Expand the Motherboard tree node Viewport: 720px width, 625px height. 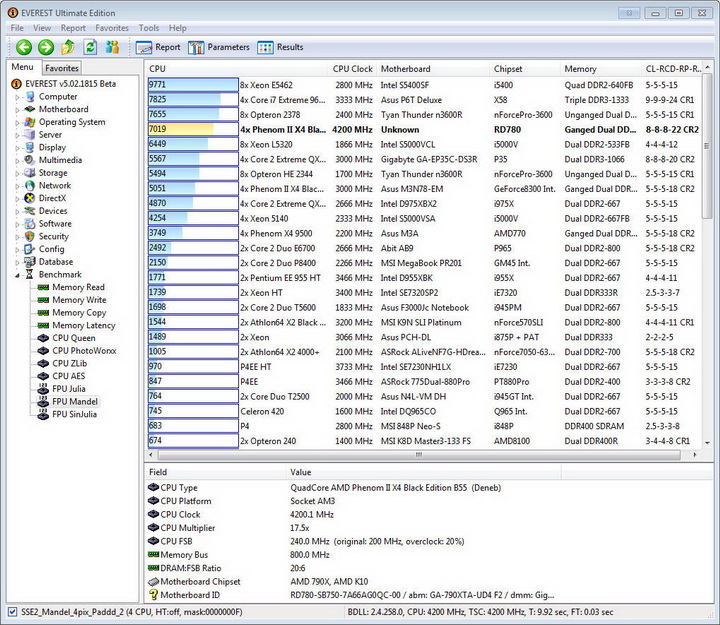point(17,109)
